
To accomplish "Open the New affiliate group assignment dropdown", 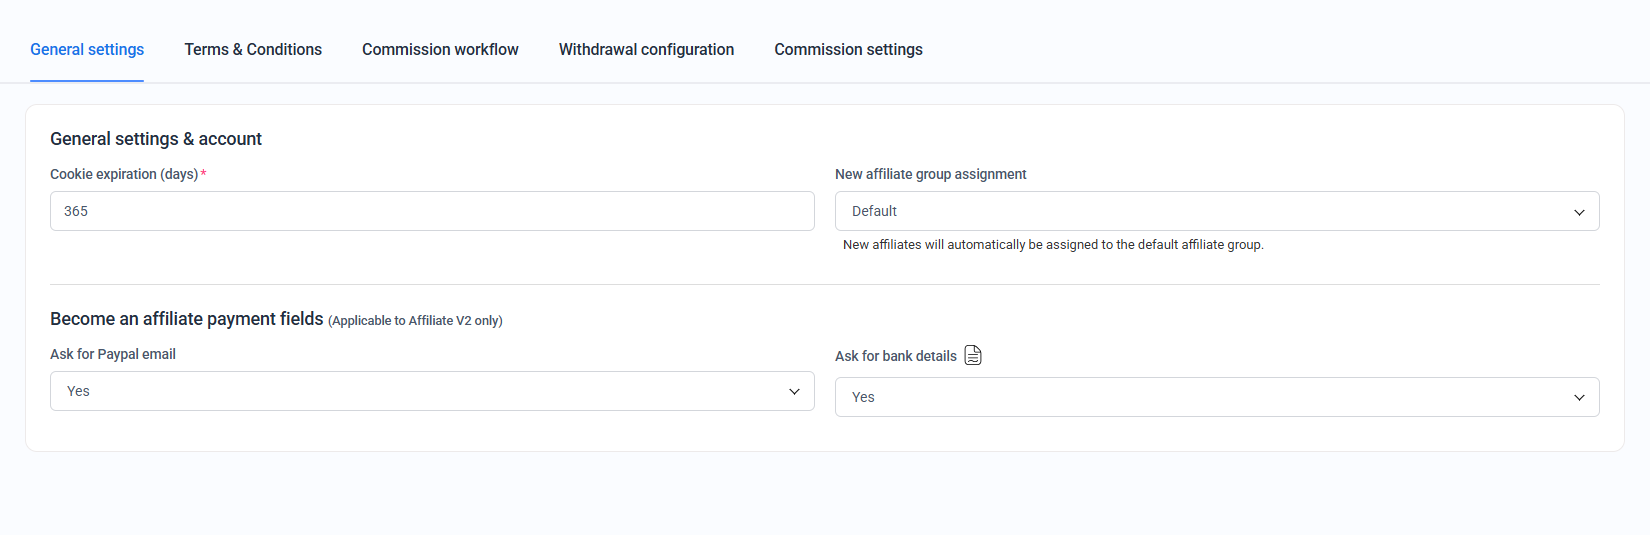I will (x=1216, y=211).
